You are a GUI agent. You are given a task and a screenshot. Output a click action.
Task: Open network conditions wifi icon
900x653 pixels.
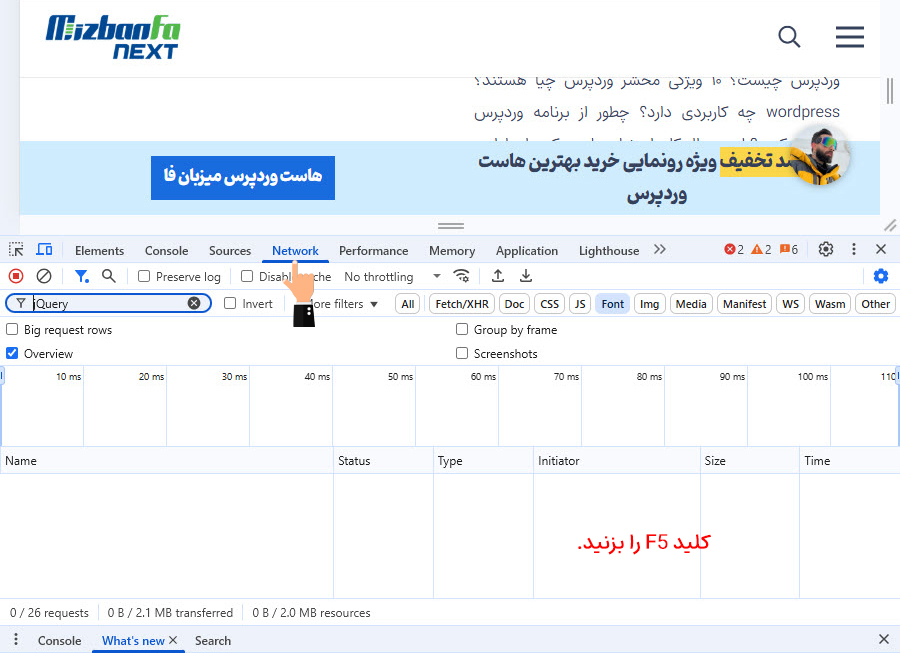(461, 277)
